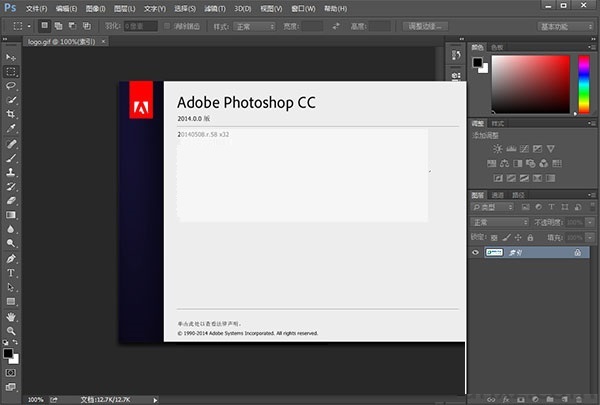Add a Brightness/Contrast adjustment
Viewport: 600px width, 405px height.
(497, 149)
